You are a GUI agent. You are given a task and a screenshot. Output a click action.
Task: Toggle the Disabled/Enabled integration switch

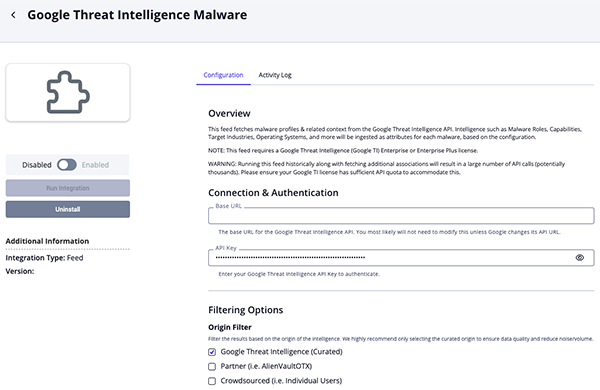coord(67,165)
